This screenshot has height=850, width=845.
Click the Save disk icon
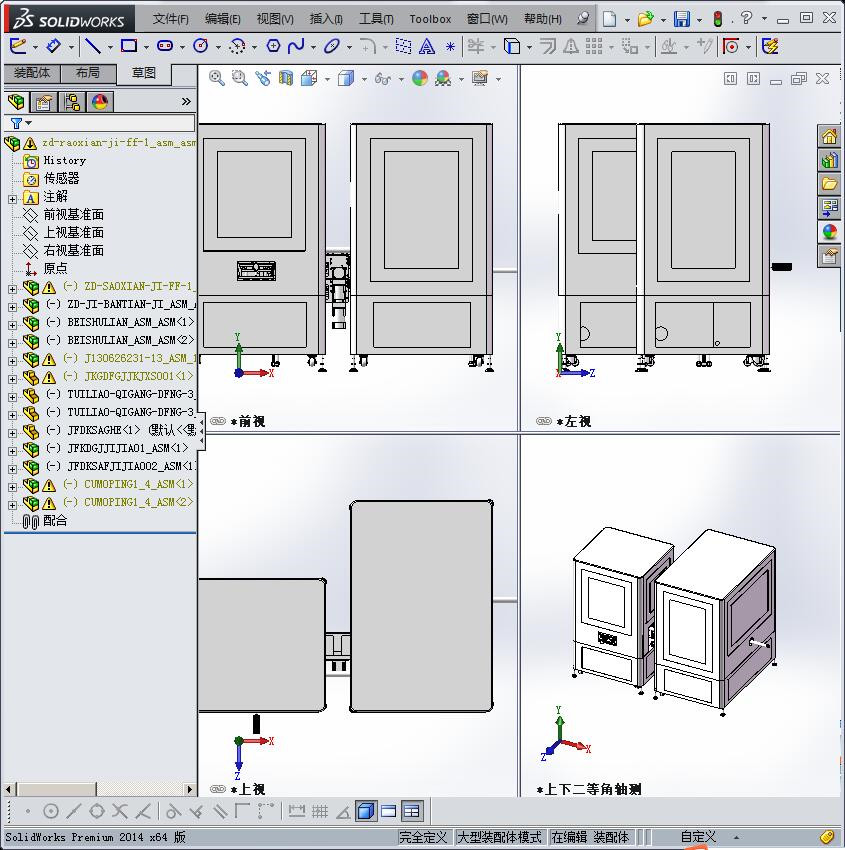pyautogui.click(x=682, y=19)
